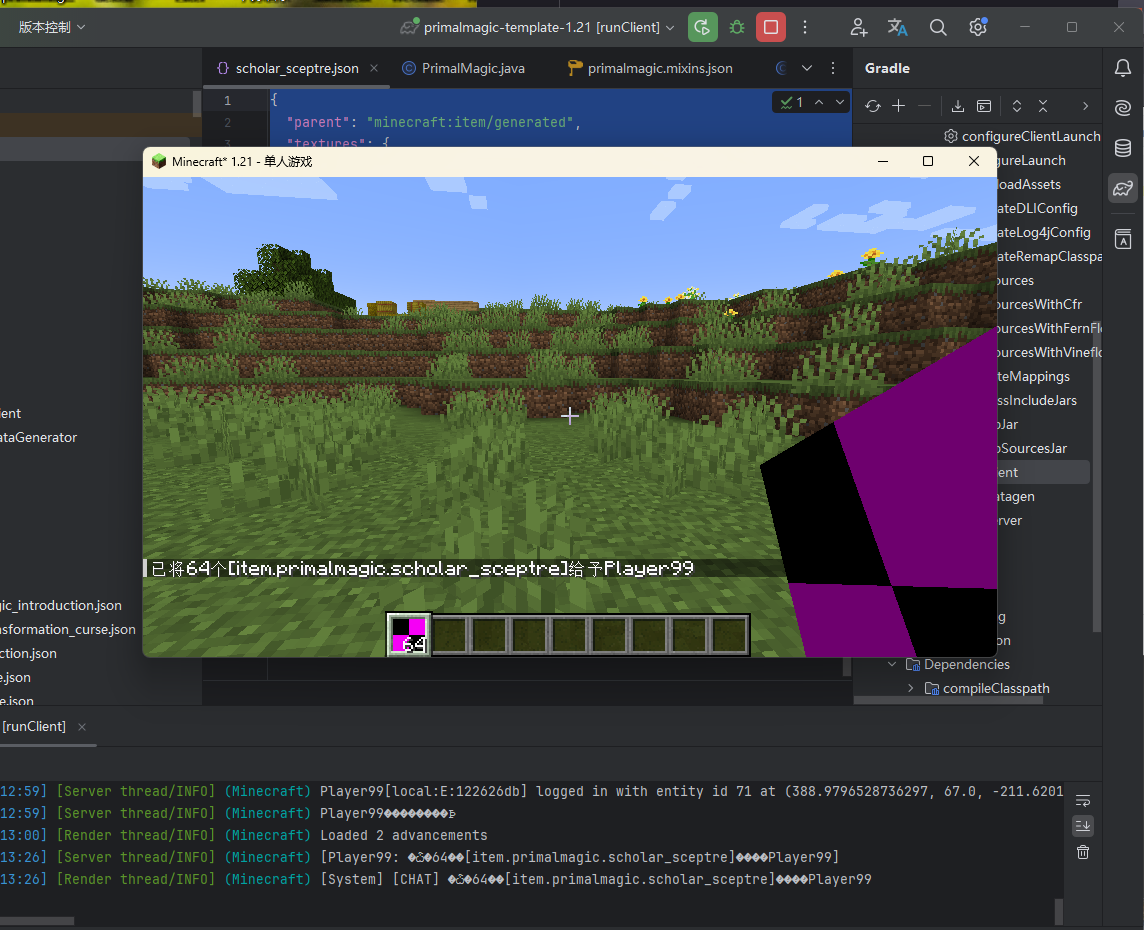Expand all Gradle tree nodes

pos(1016,106)
